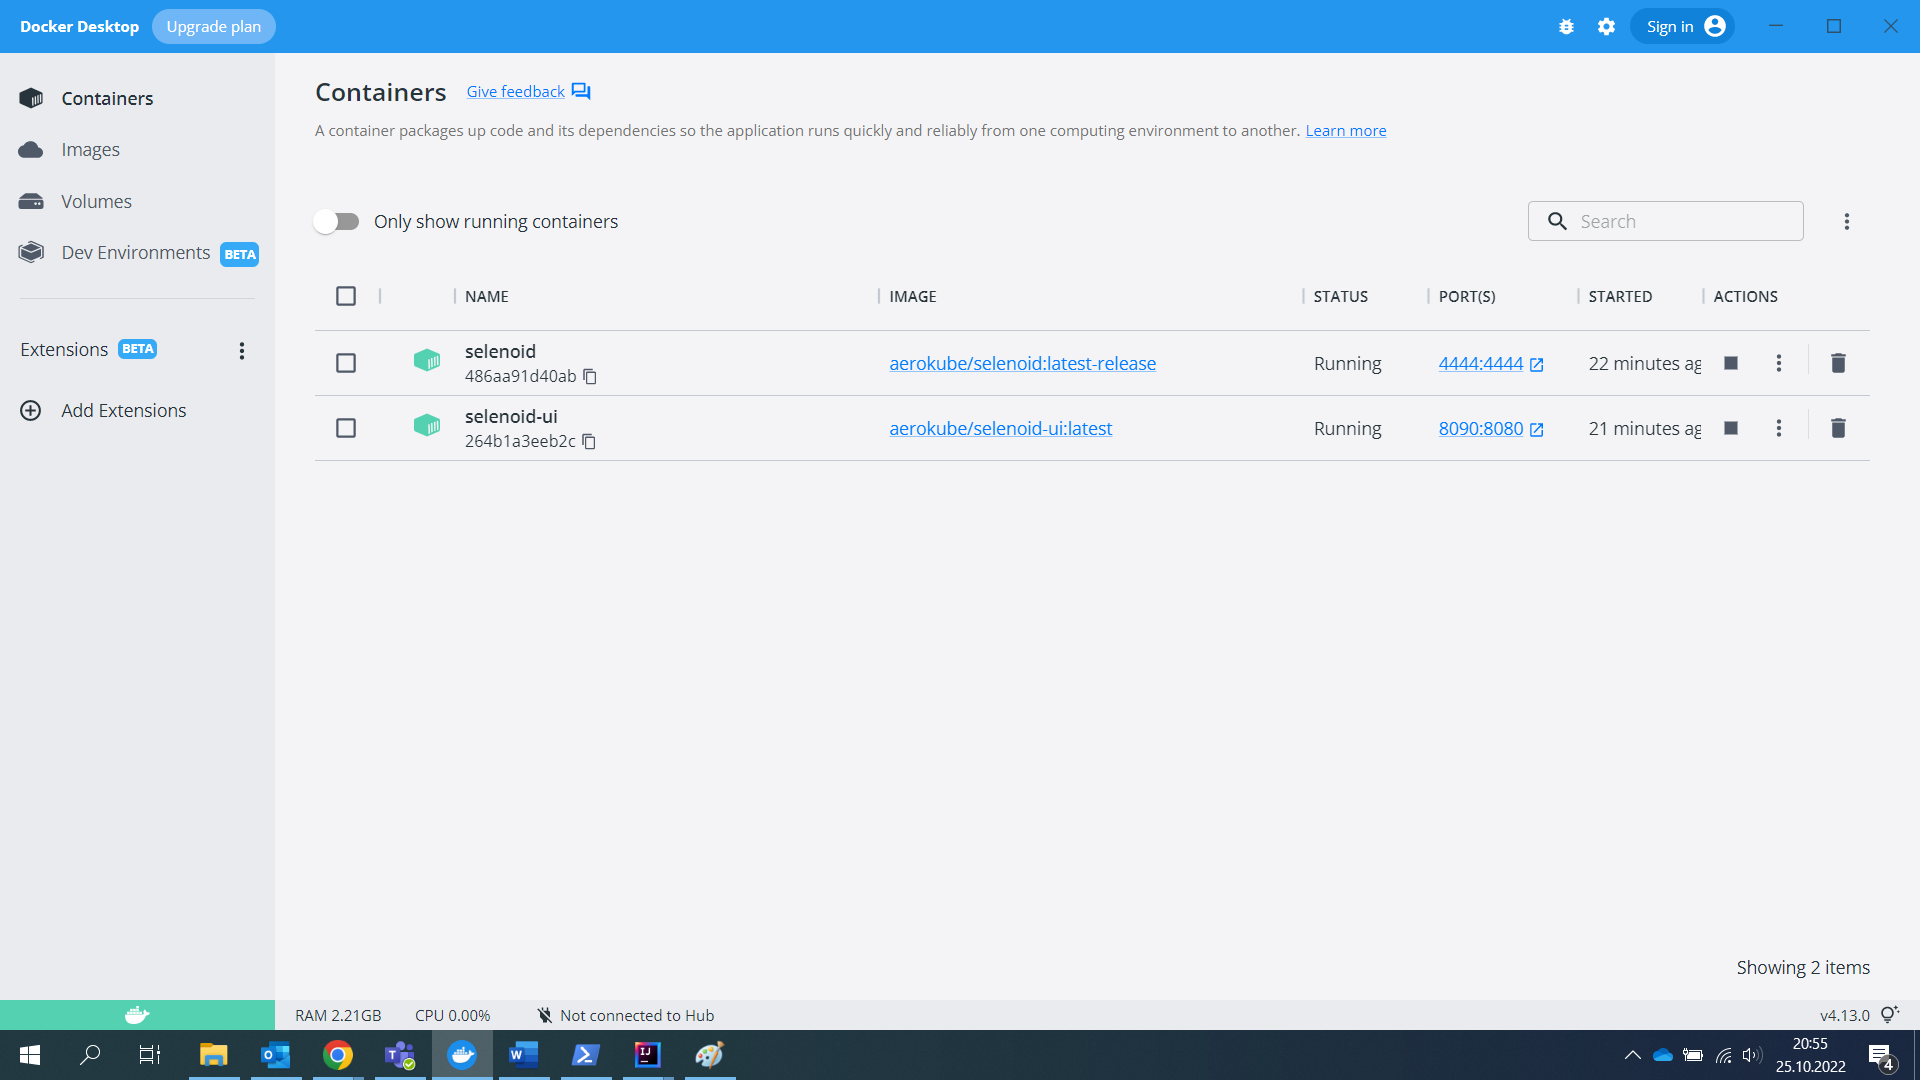Copy selenoid-ui container ID 264b1a3eeb2c
This screenshot has height=1080, width=1920.
coord(589,442)
